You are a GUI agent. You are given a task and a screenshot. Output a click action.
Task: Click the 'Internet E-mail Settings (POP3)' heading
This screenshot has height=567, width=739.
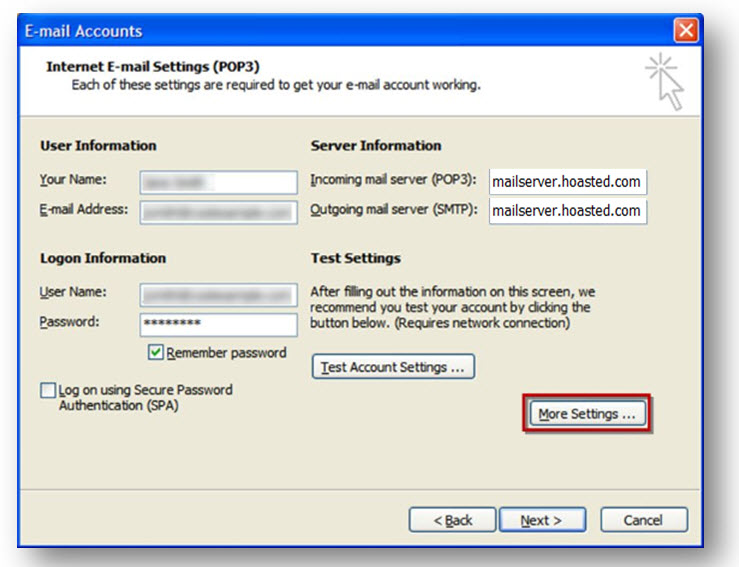click(x=153, y=66)
